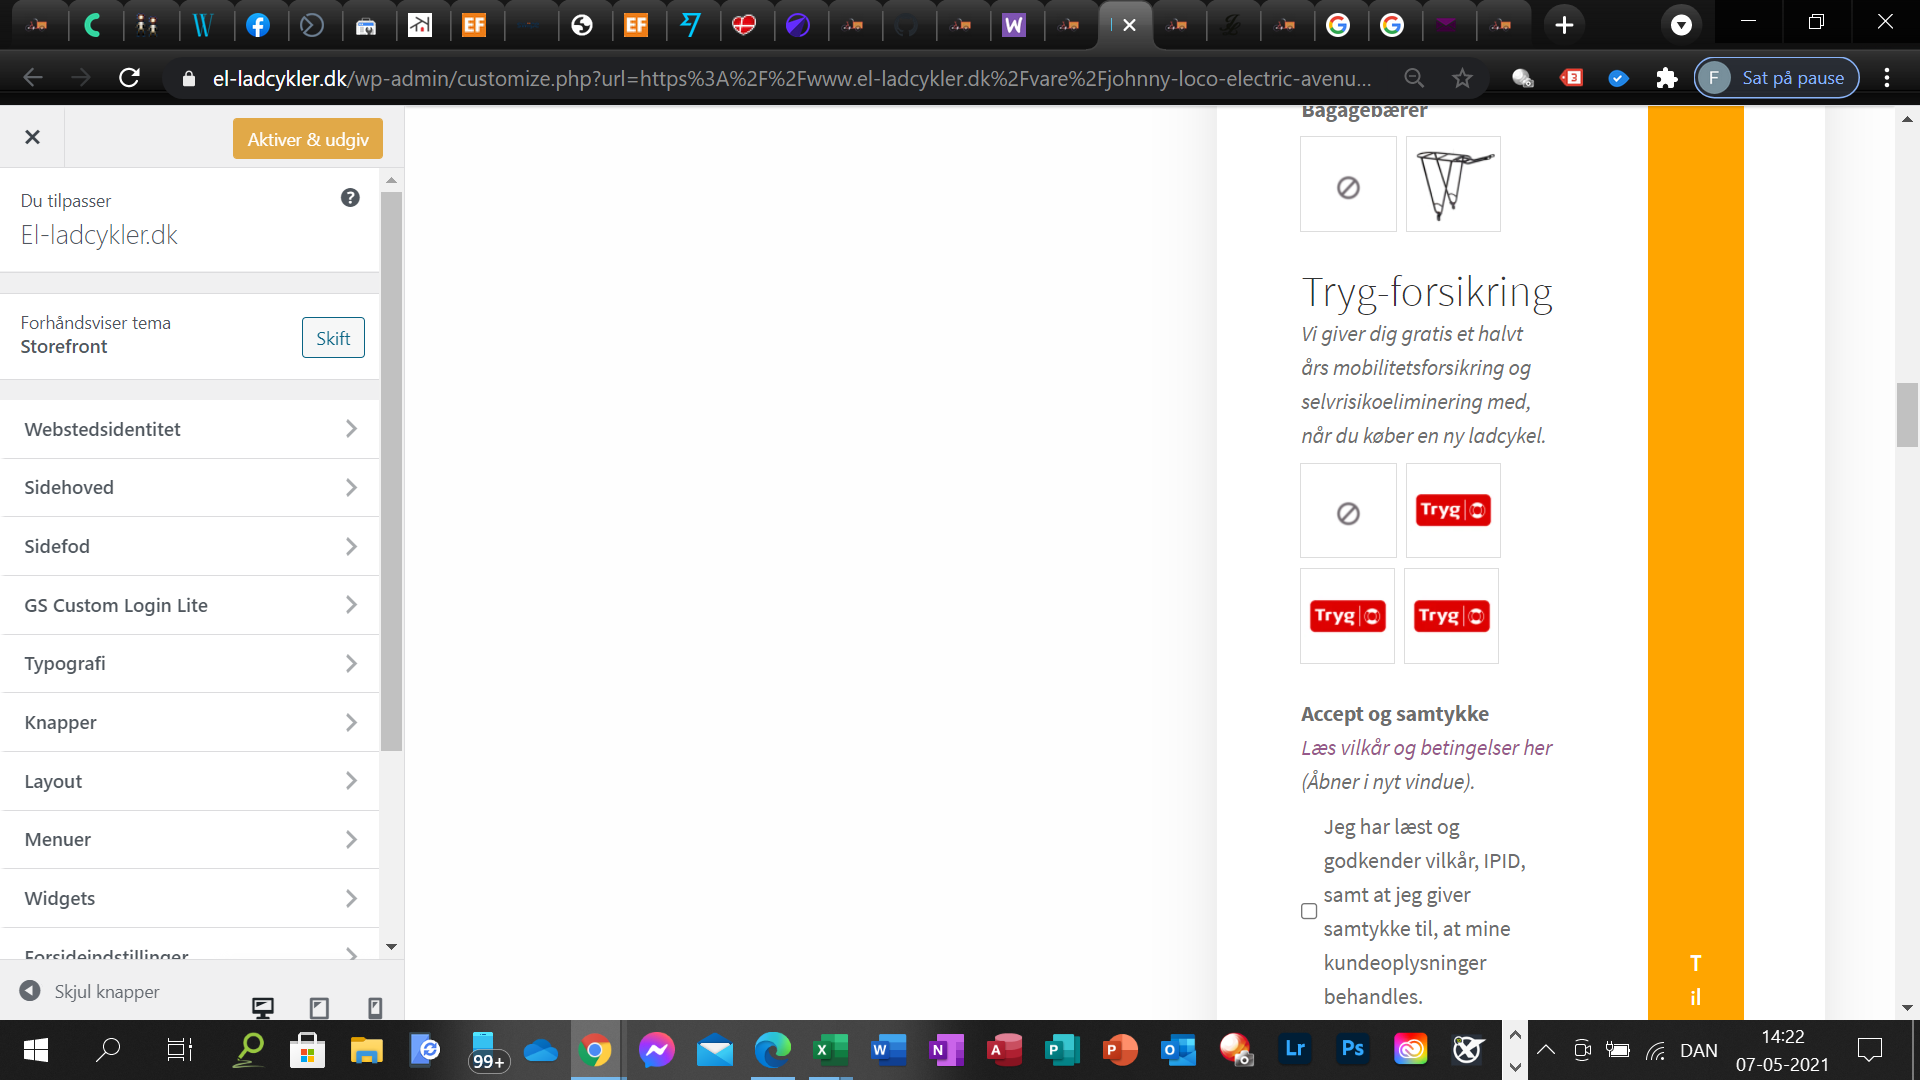This screenshot has height=1080, width=1920.
Task: Click the customizer panel scrollbar thumb
Action: (391, 470)
